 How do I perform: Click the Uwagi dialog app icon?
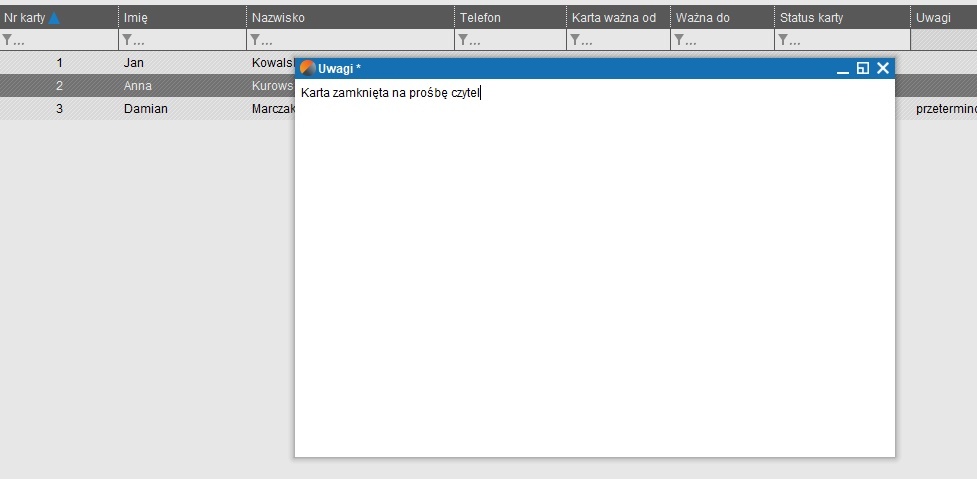pyautogui.click(x=307, y=68)
